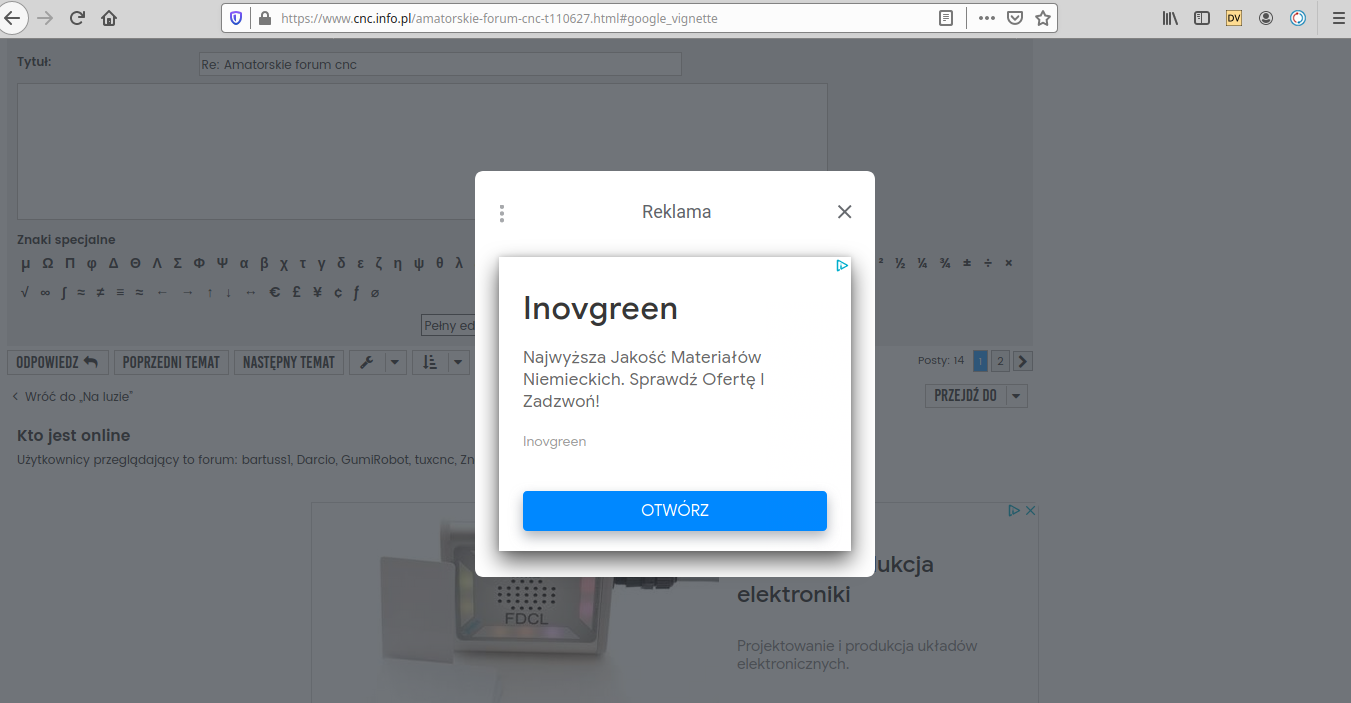Expand the topic tools dropdown arrow
The height and width of the screenshot is (703, 1351).
395,362
